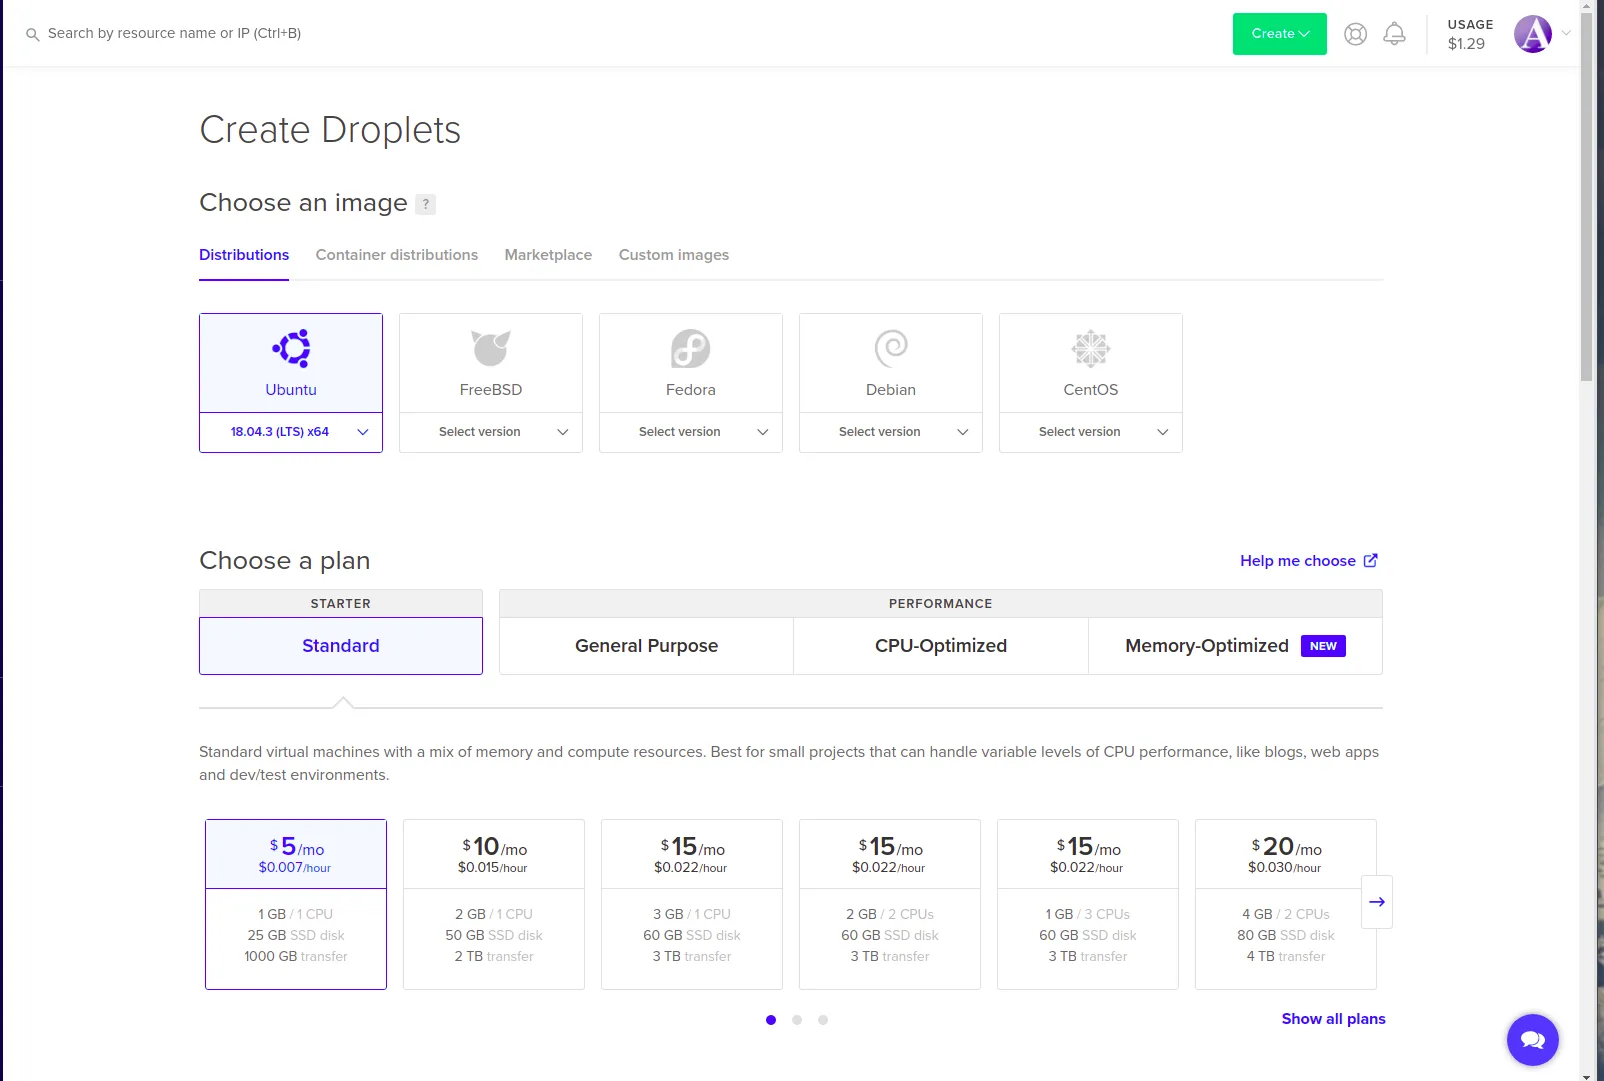Viewport: 1604px width, 1081px height.
Task: Choose the $15/mo 1 GB / 3 CPUs plan
Action: tap(1088, 905)
